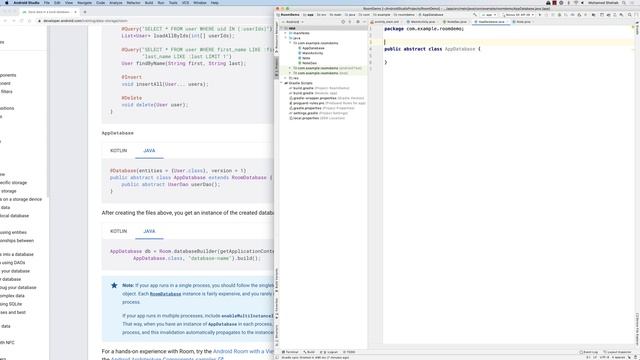Click the project panel hide icon

[364, 22]
